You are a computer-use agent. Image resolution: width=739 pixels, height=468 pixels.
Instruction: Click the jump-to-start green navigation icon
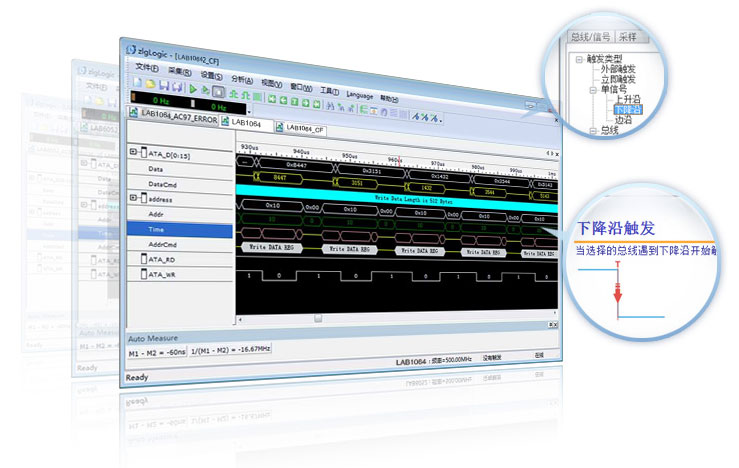click(272, 99)
